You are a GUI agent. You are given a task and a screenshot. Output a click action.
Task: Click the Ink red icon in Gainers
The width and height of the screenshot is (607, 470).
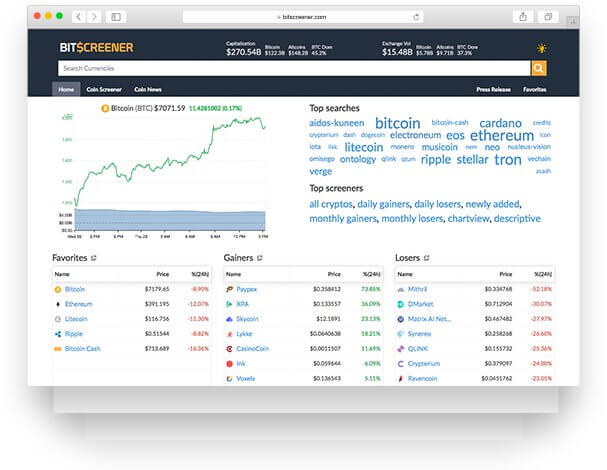click(x=229, y=364)
